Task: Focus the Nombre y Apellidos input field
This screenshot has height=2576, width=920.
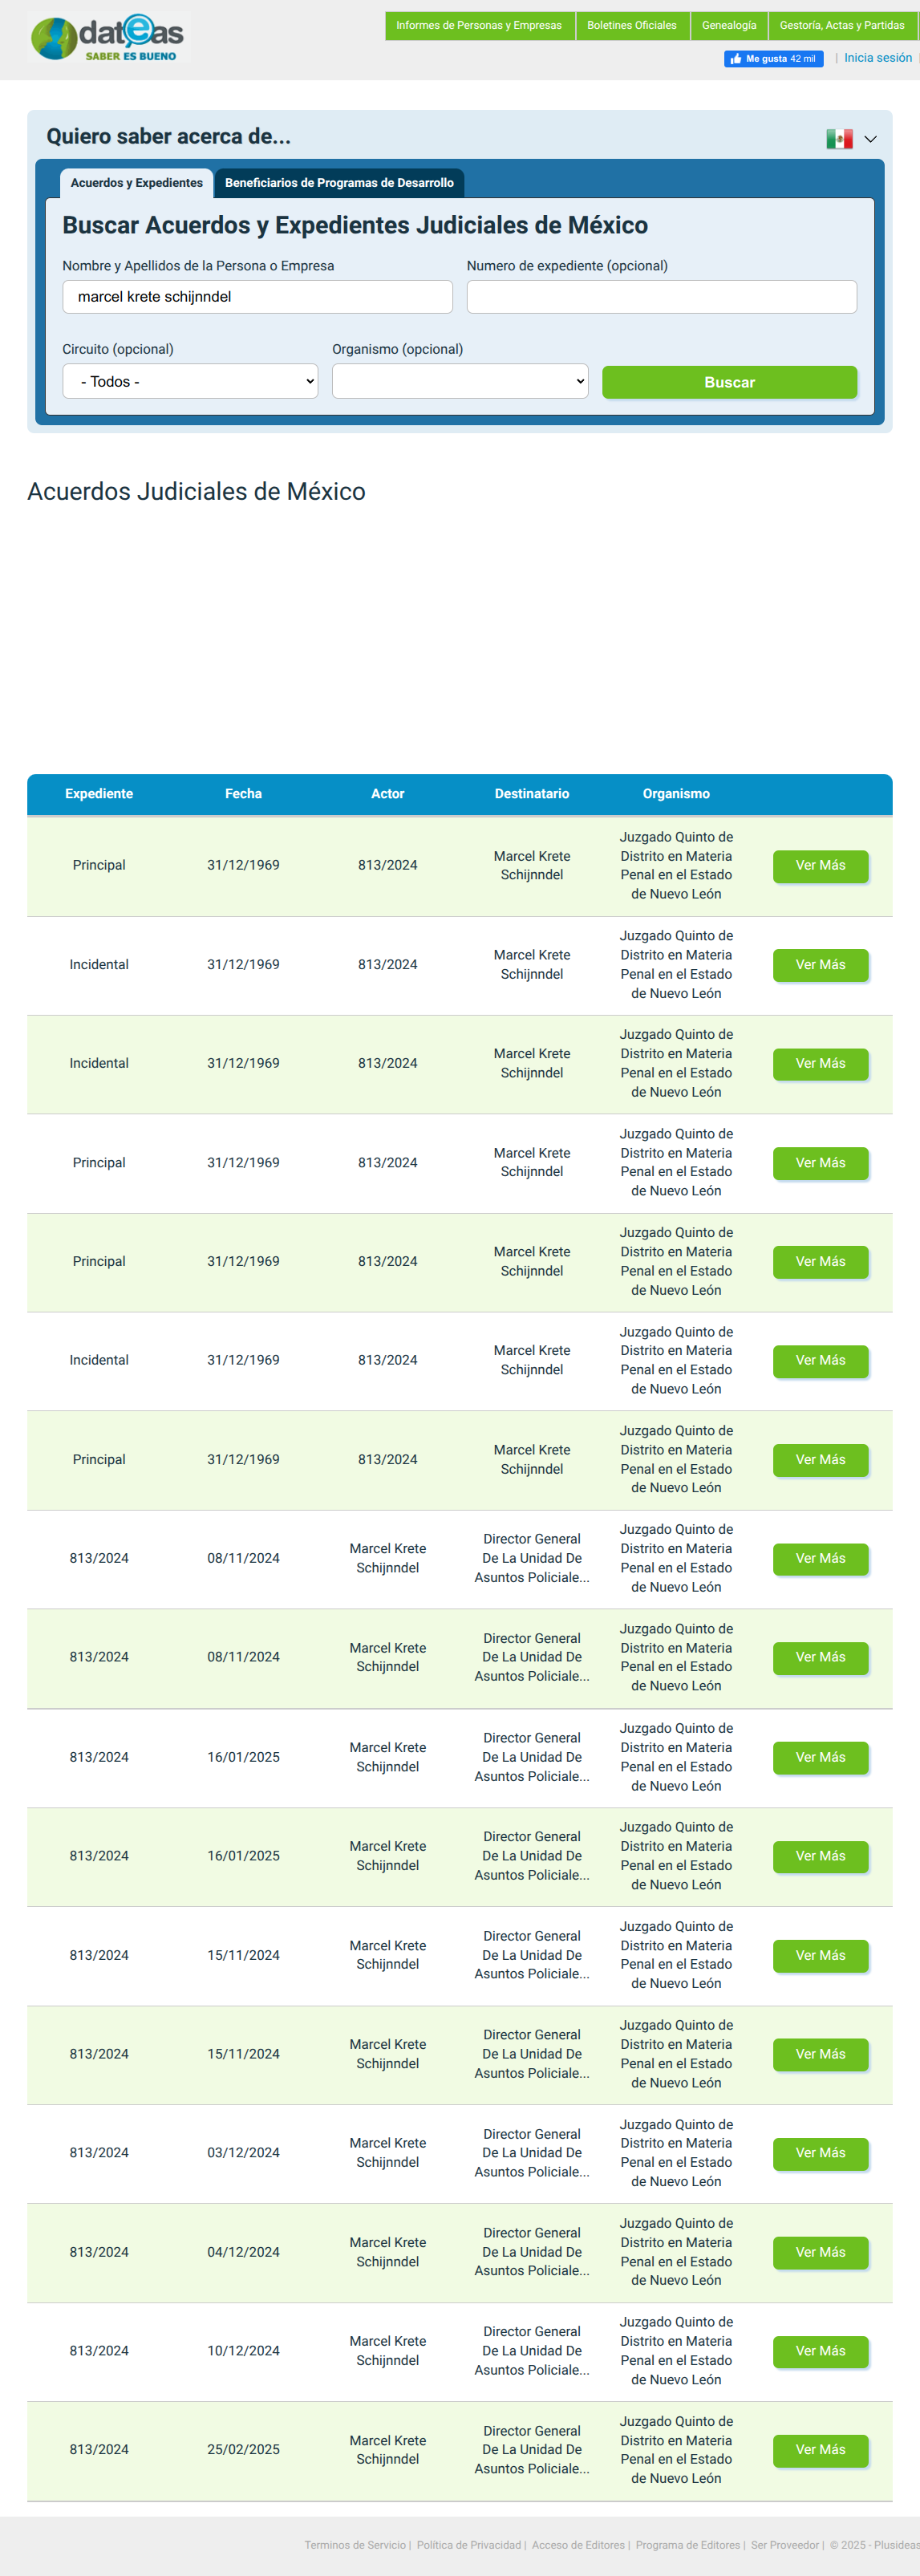Action: [x=257, y=297]
